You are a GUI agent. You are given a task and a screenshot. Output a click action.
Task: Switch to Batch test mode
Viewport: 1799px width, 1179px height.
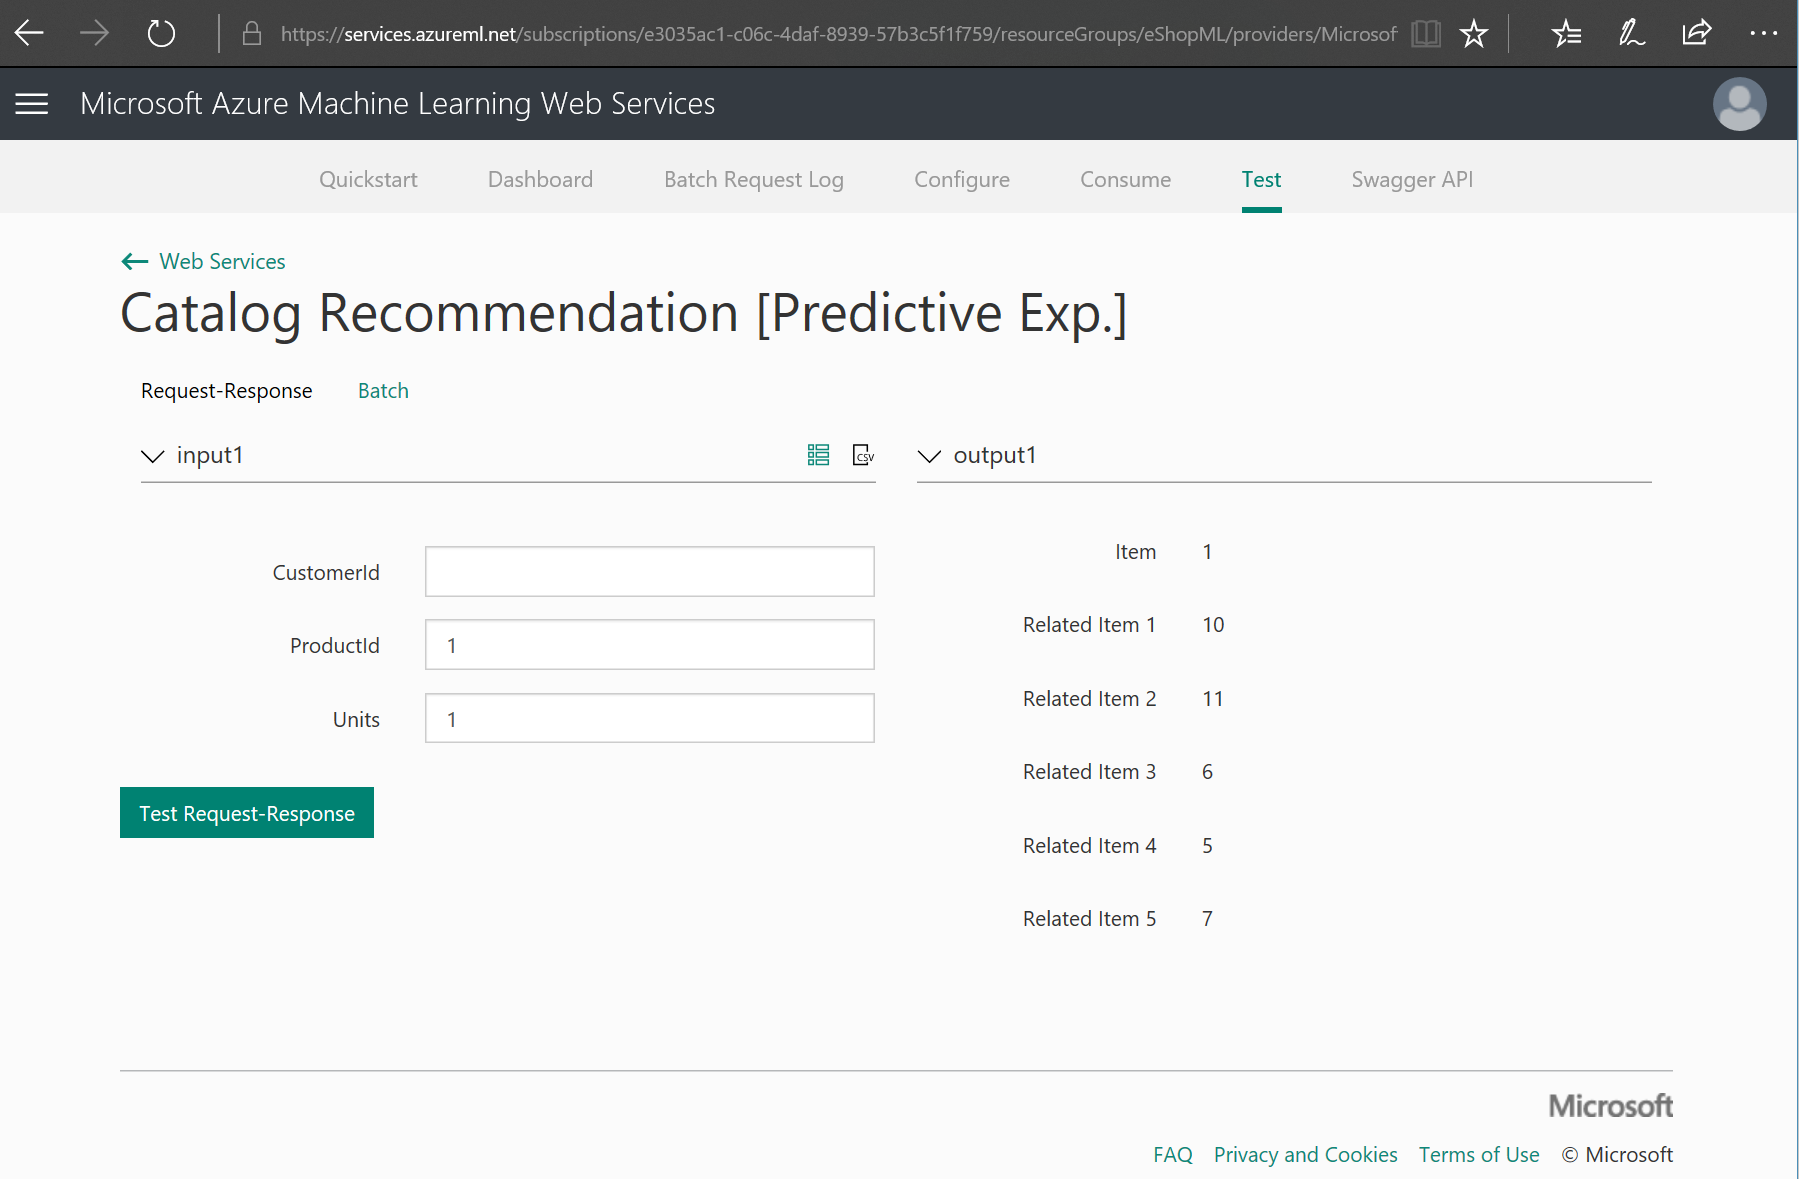tap(383, 391)
